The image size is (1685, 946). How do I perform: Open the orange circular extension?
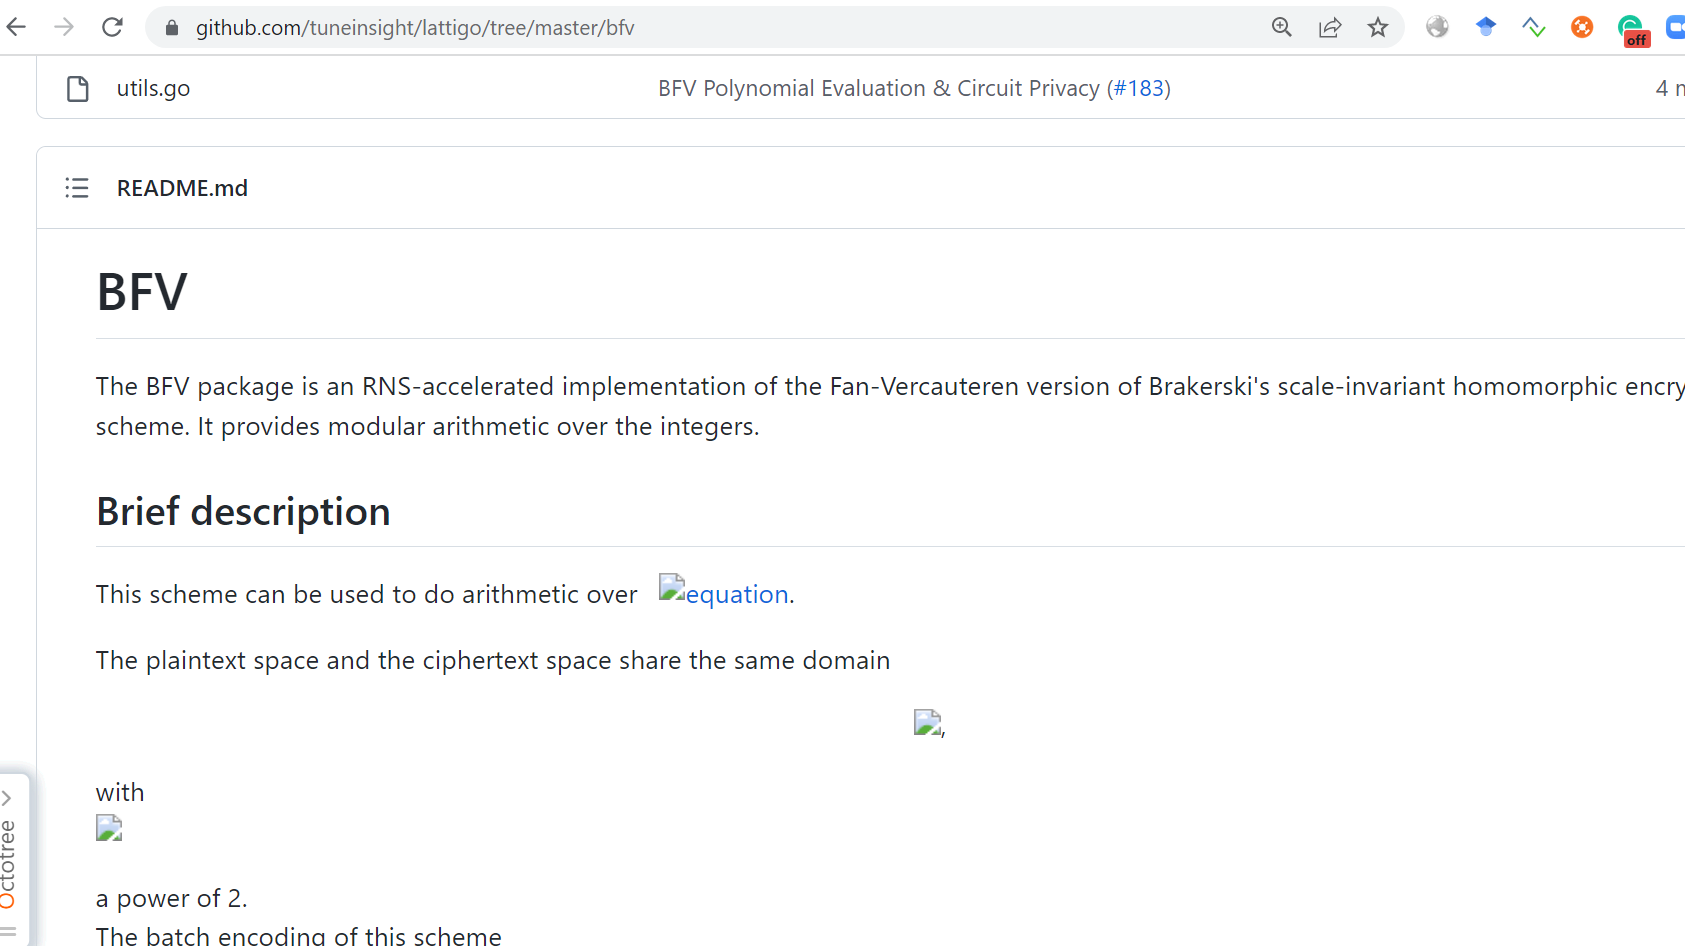1582,27
